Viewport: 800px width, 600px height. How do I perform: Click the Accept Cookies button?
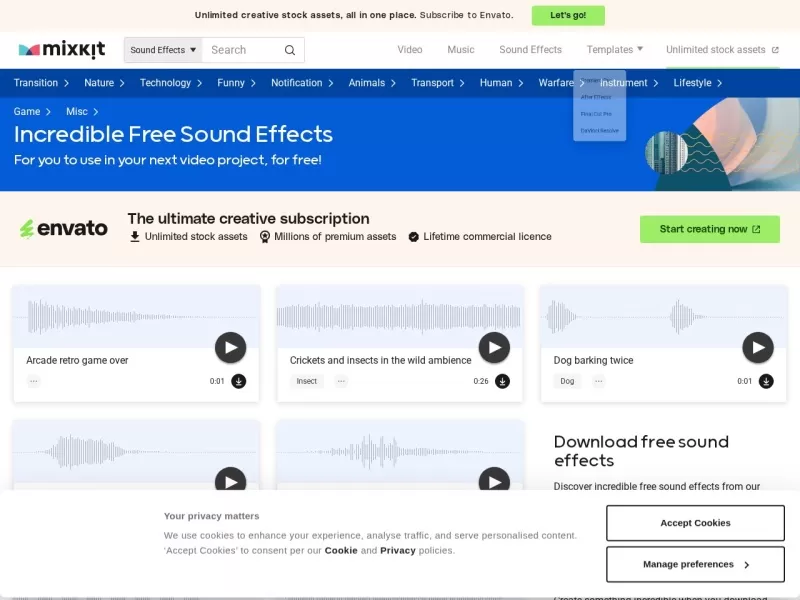695,523
